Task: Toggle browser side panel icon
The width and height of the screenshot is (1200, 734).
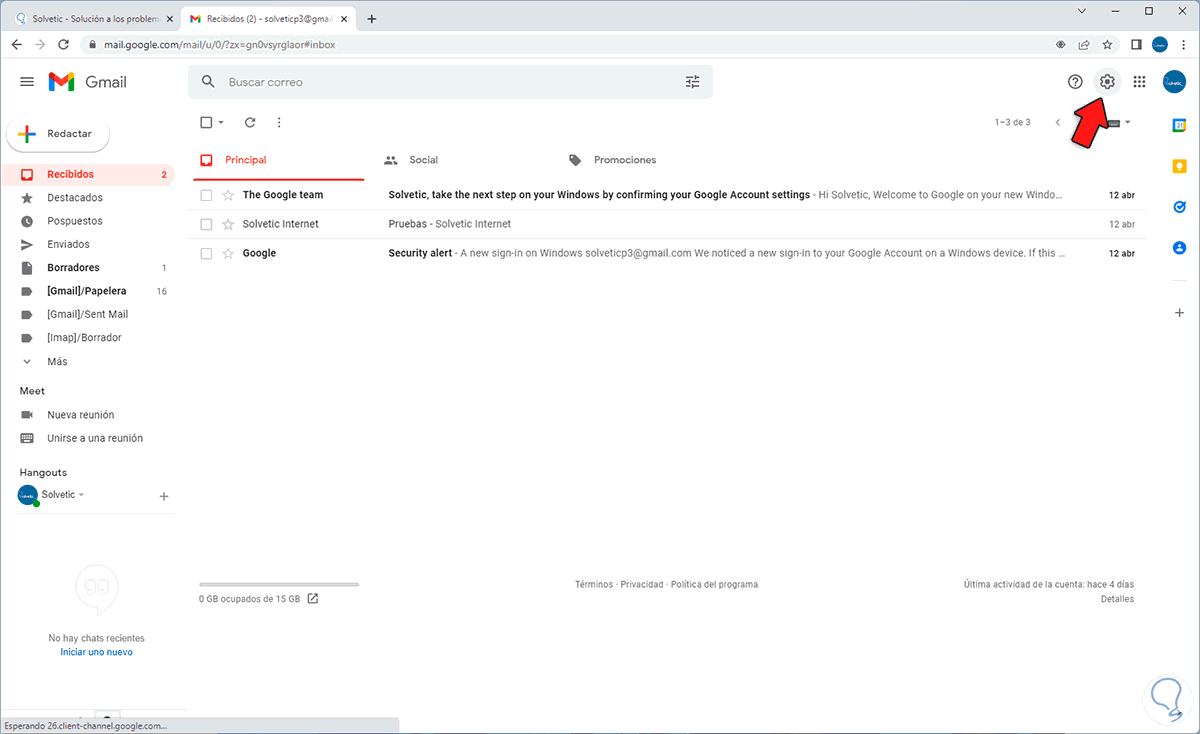Action: coord(1136,45)
